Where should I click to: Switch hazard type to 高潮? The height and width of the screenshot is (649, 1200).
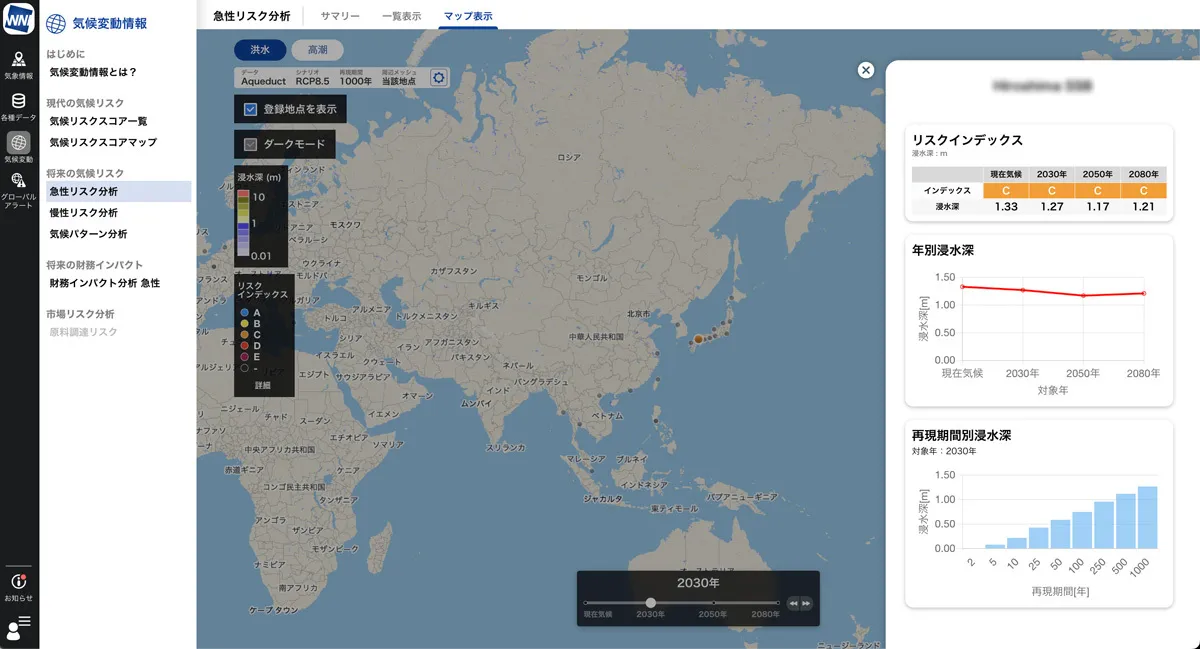pos(317,50)
